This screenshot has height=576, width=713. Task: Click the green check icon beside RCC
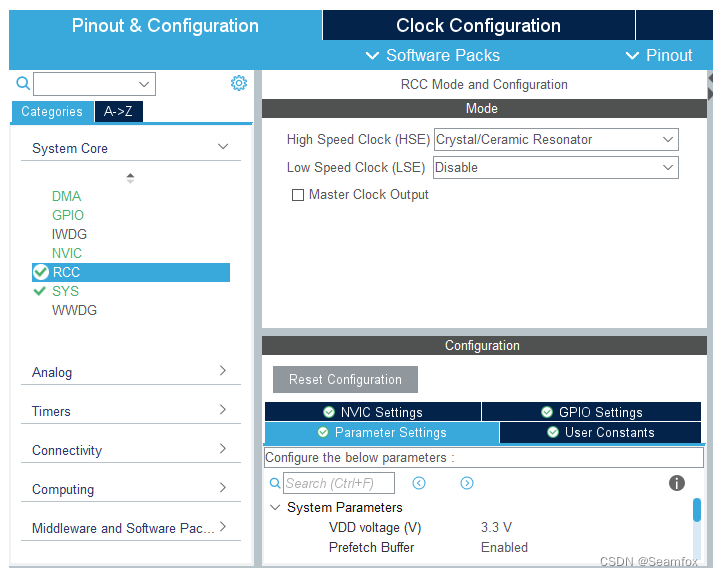(41, 272)
